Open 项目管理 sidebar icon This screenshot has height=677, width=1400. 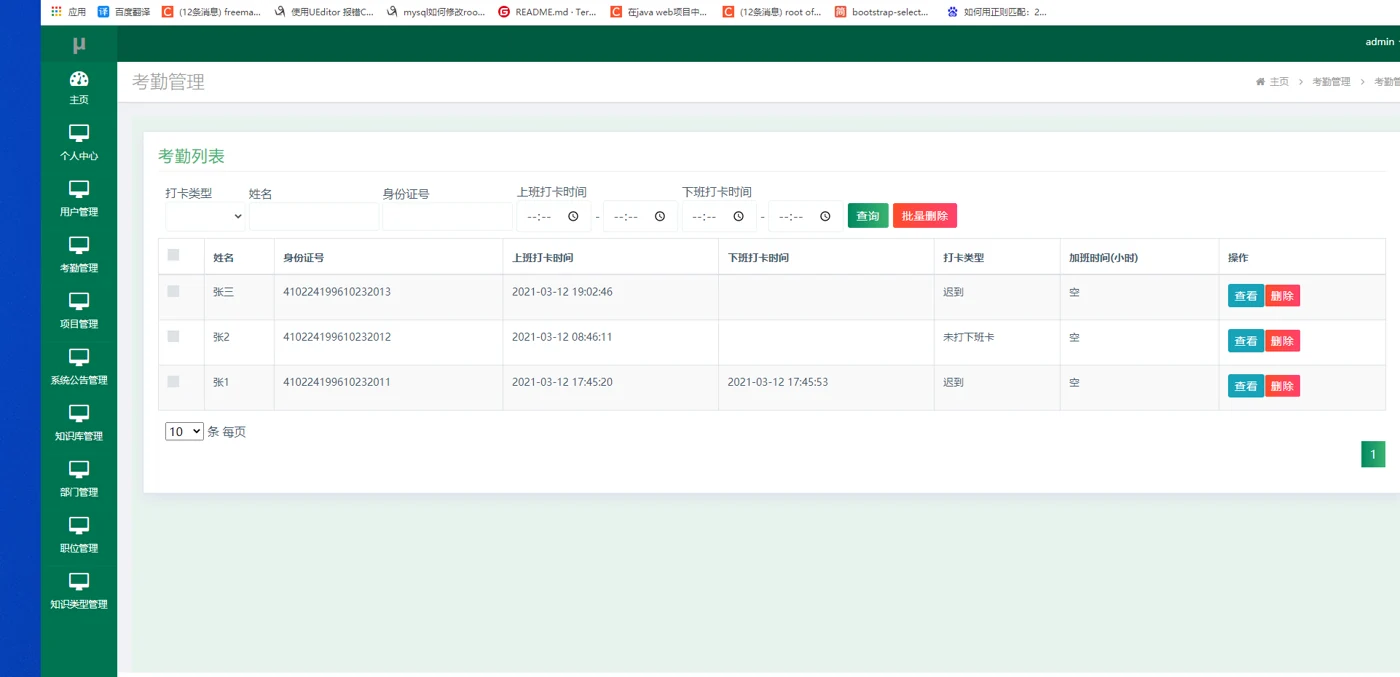coord(79,301)
